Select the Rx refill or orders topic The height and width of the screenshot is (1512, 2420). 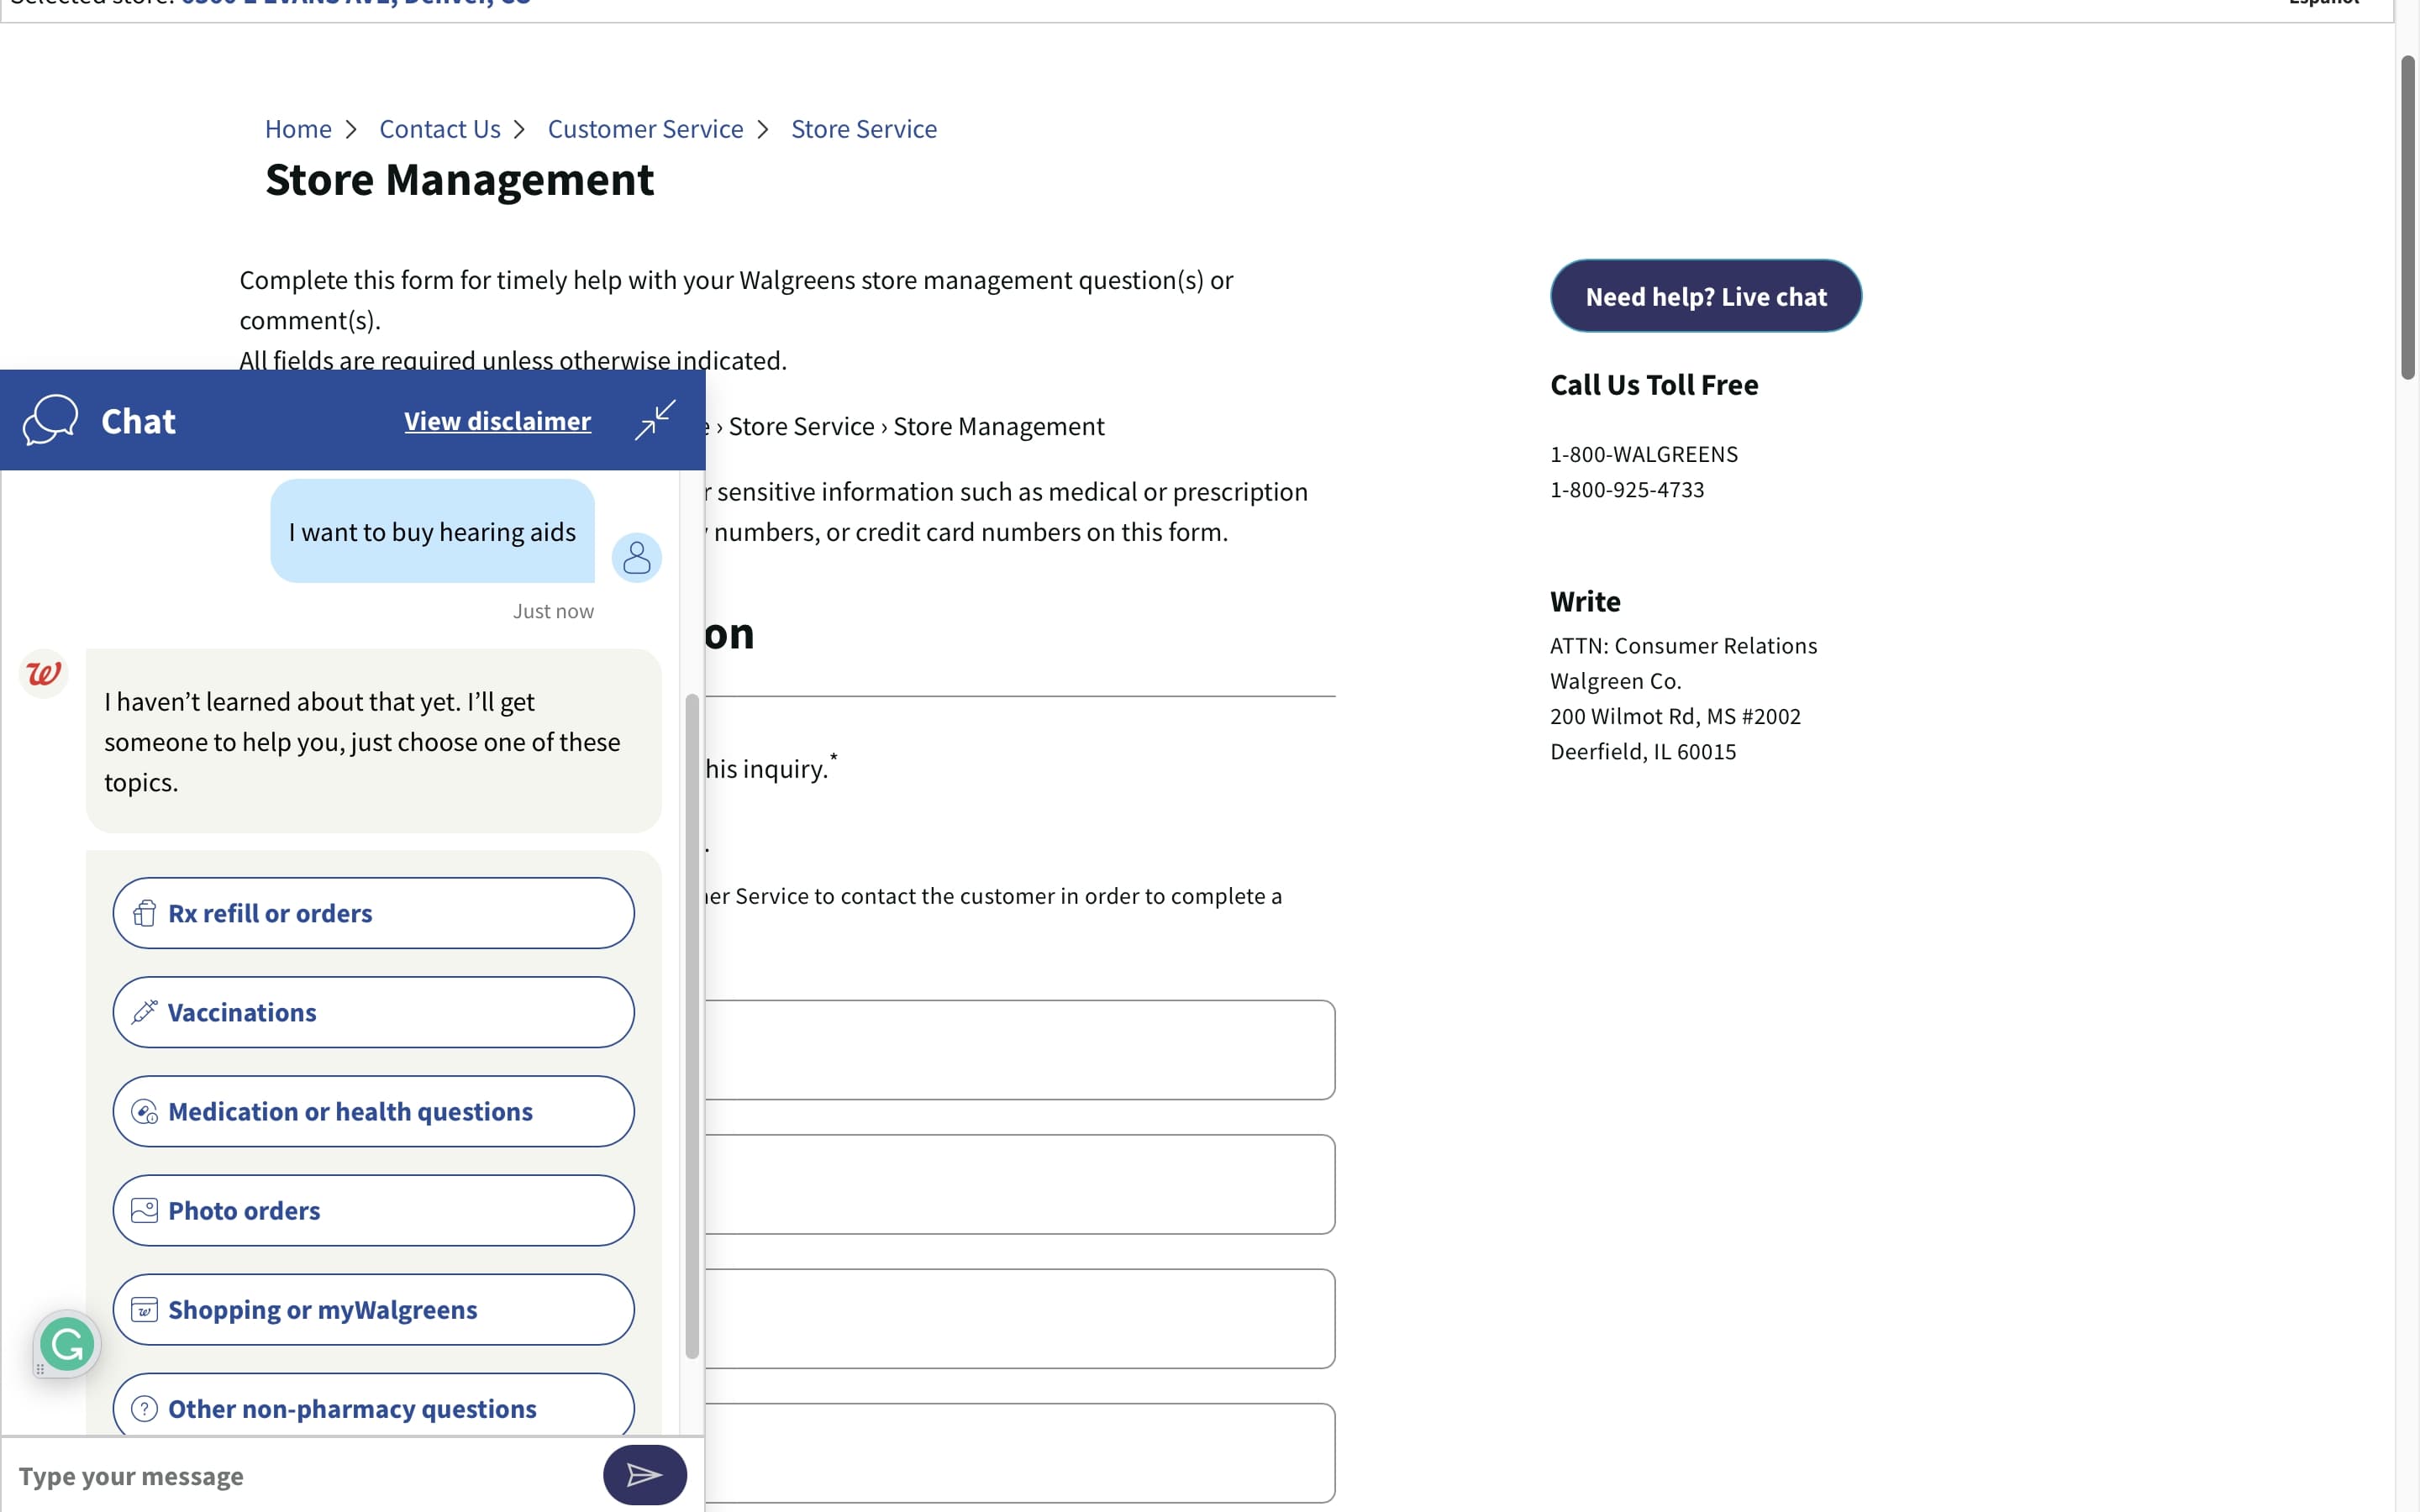[373, 913]
